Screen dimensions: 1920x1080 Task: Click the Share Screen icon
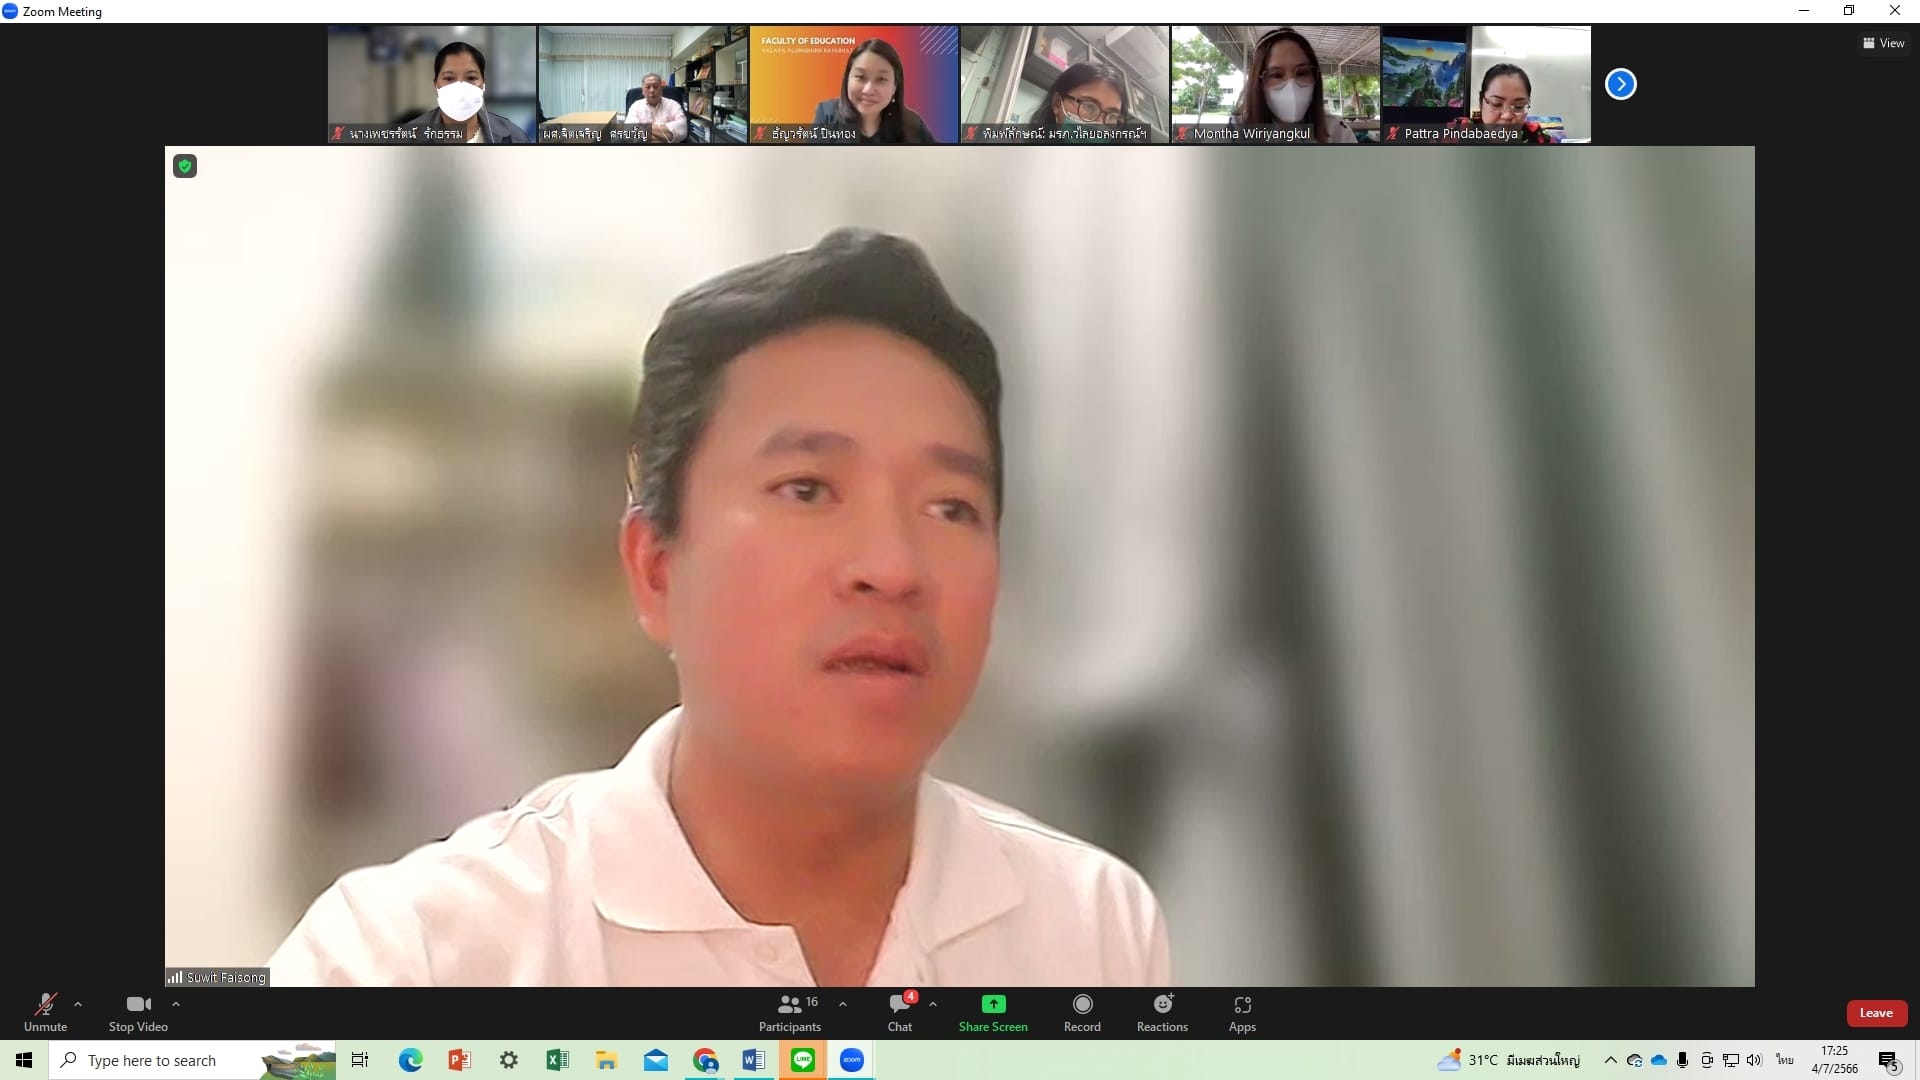(x=992, y=1005)
